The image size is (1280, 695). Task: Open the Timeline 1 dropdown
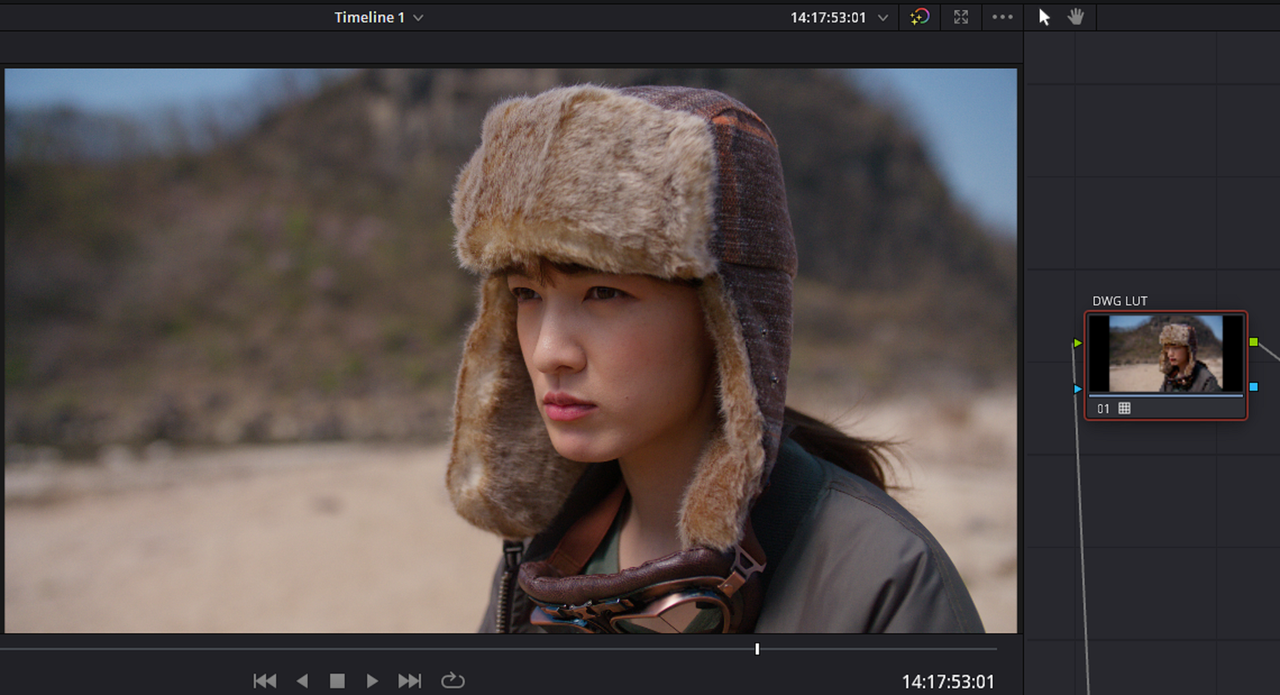[379, 17]
